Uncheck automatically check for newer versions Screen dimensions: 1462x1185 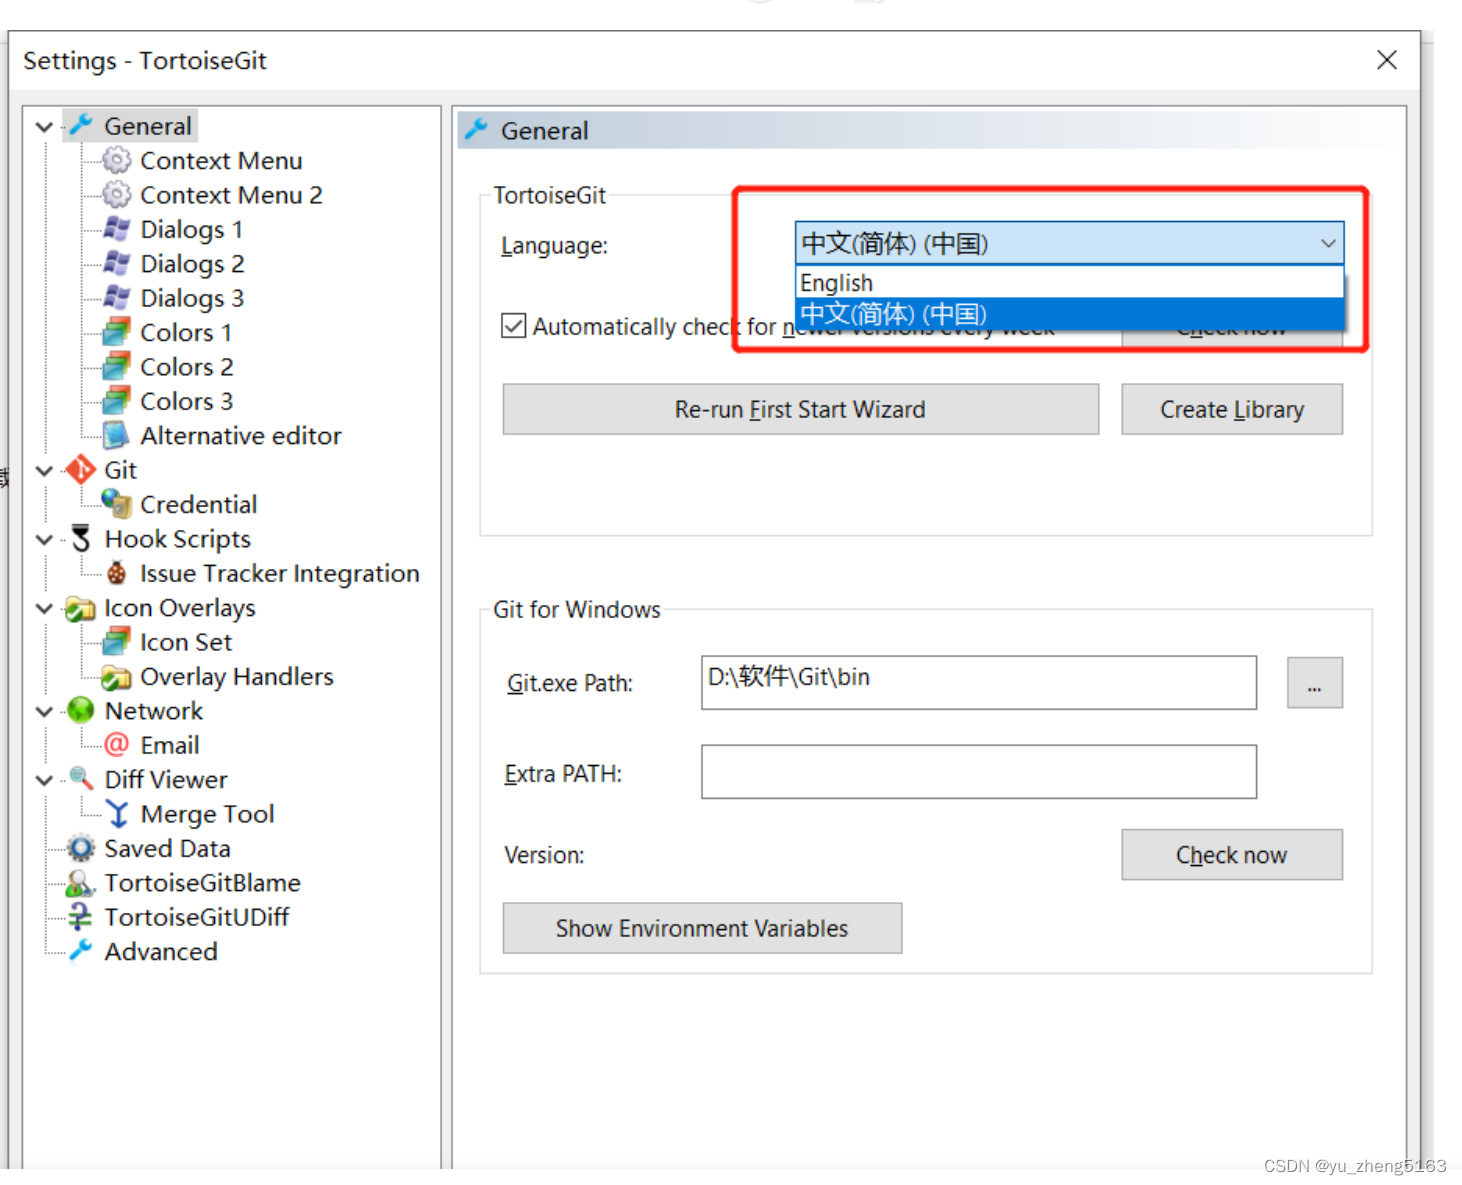[513, 325]
